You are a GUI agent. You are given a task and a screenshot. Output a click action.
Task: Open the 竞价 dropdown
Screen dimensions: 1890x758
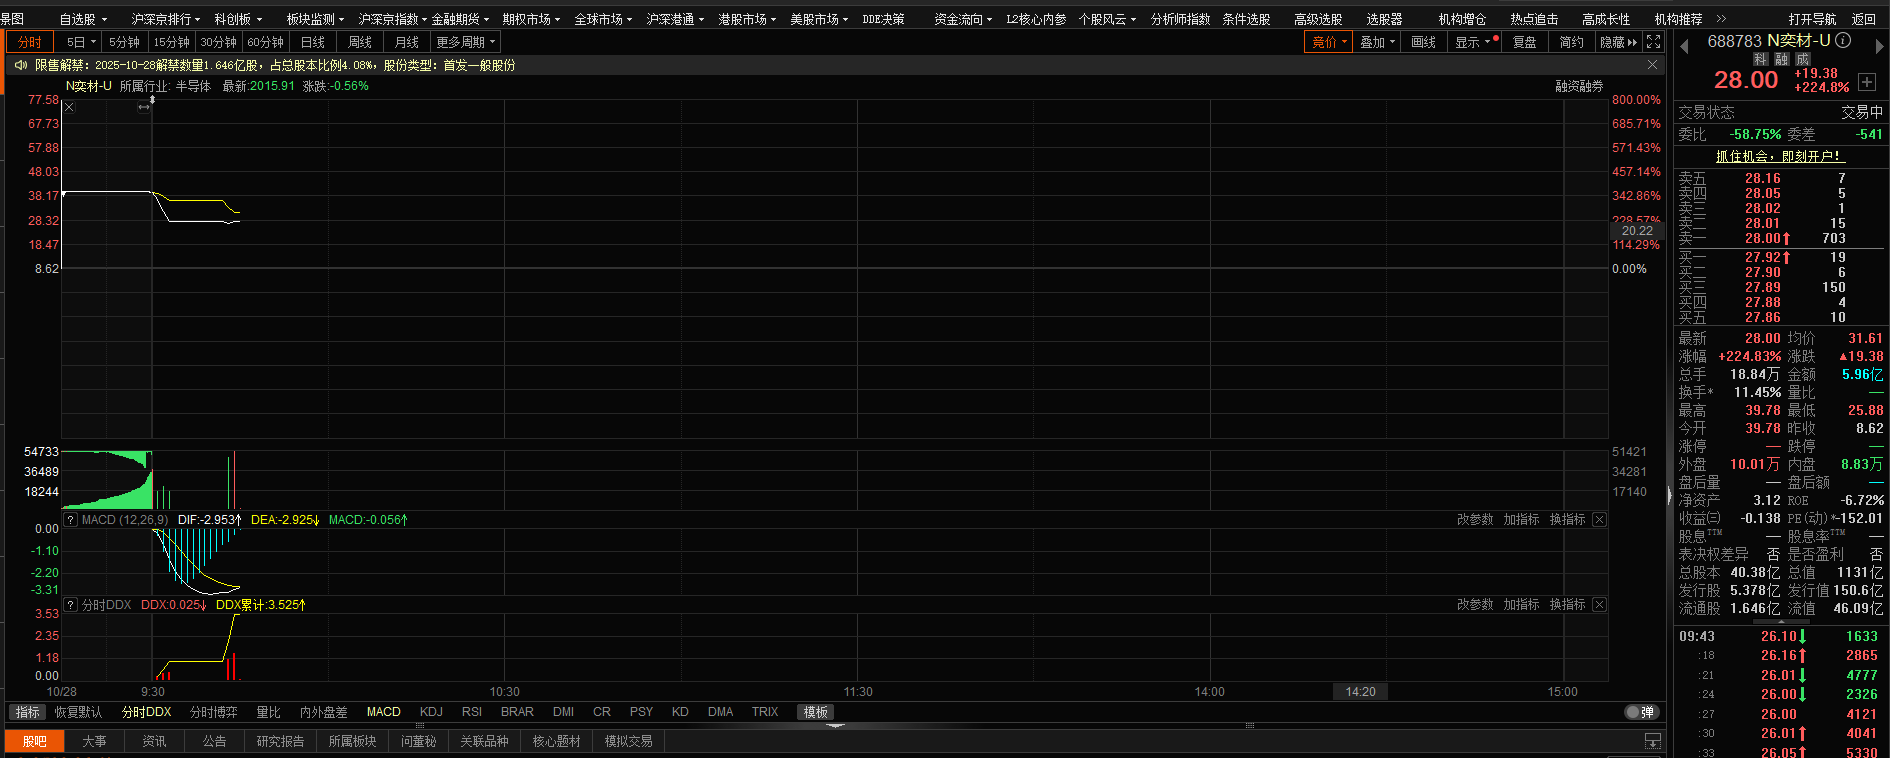[x=1329, y=42]
